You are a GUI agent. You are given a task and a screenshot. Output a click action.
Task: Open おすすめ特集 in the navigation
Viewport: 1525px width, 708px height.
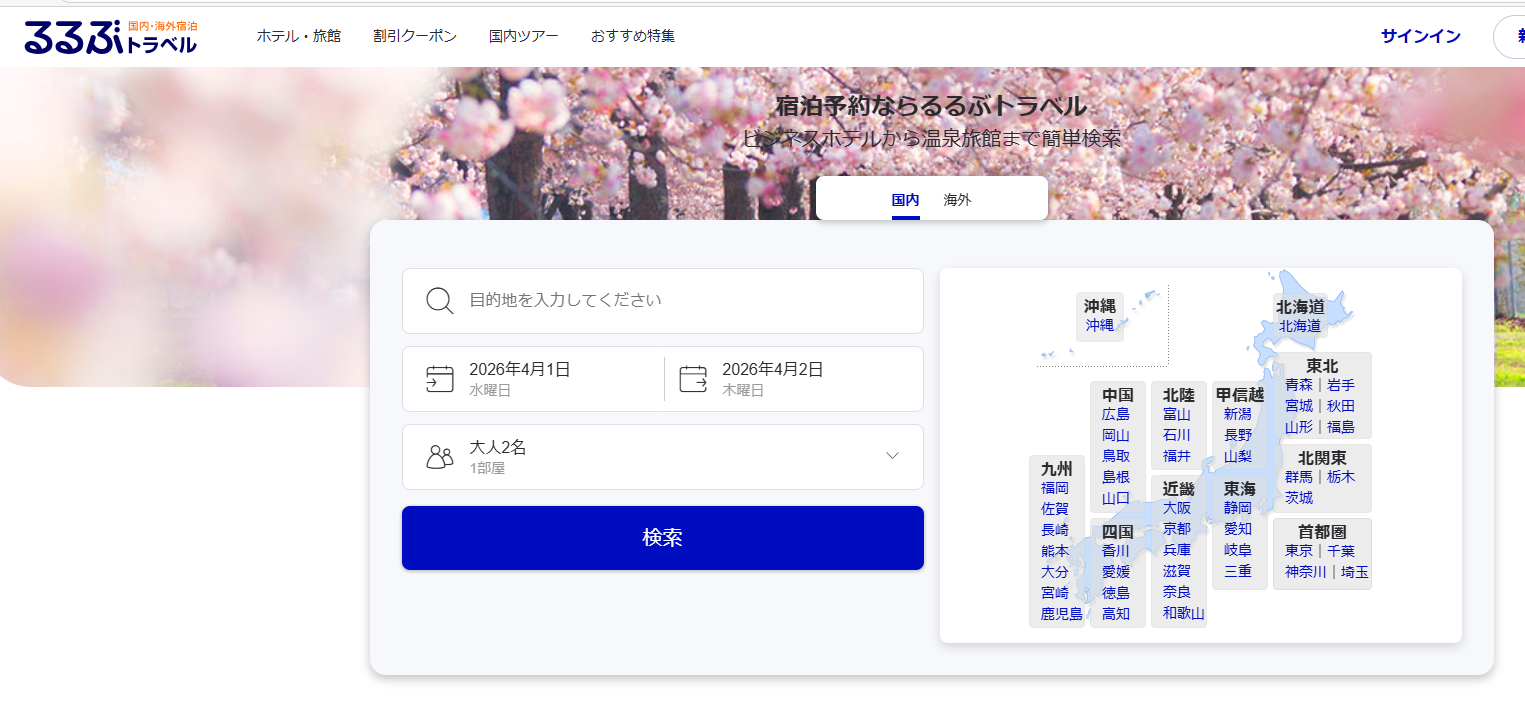coord(632,36)
